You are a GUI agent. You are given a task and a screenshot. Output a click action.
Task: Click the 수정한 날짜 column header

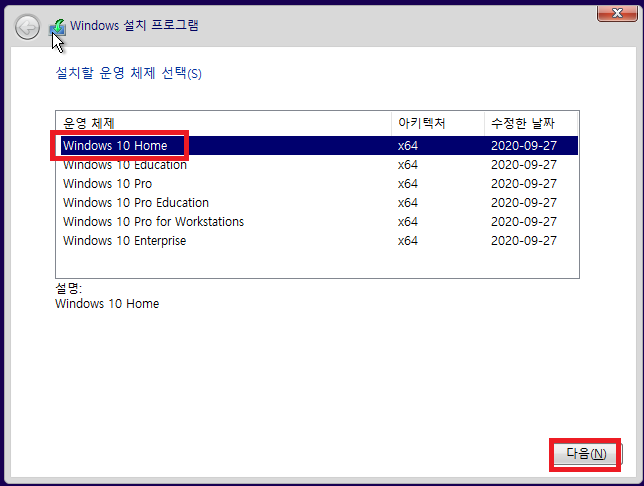pyautogui.click(x=531, y=123)
